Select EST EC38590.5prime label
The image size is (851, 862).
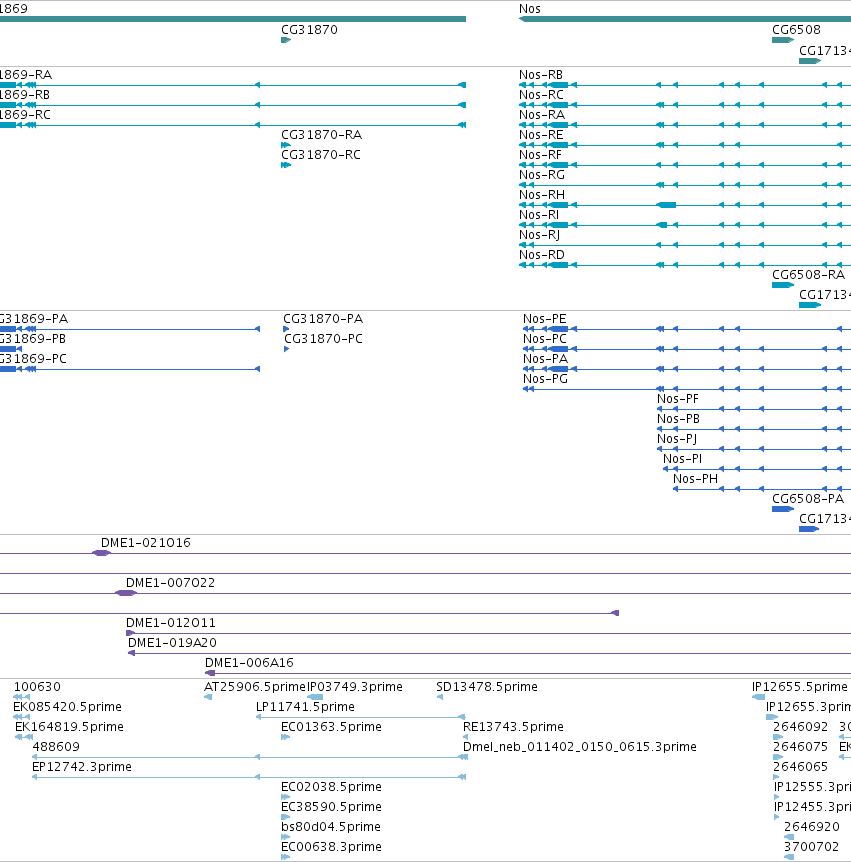coord(331,807)
